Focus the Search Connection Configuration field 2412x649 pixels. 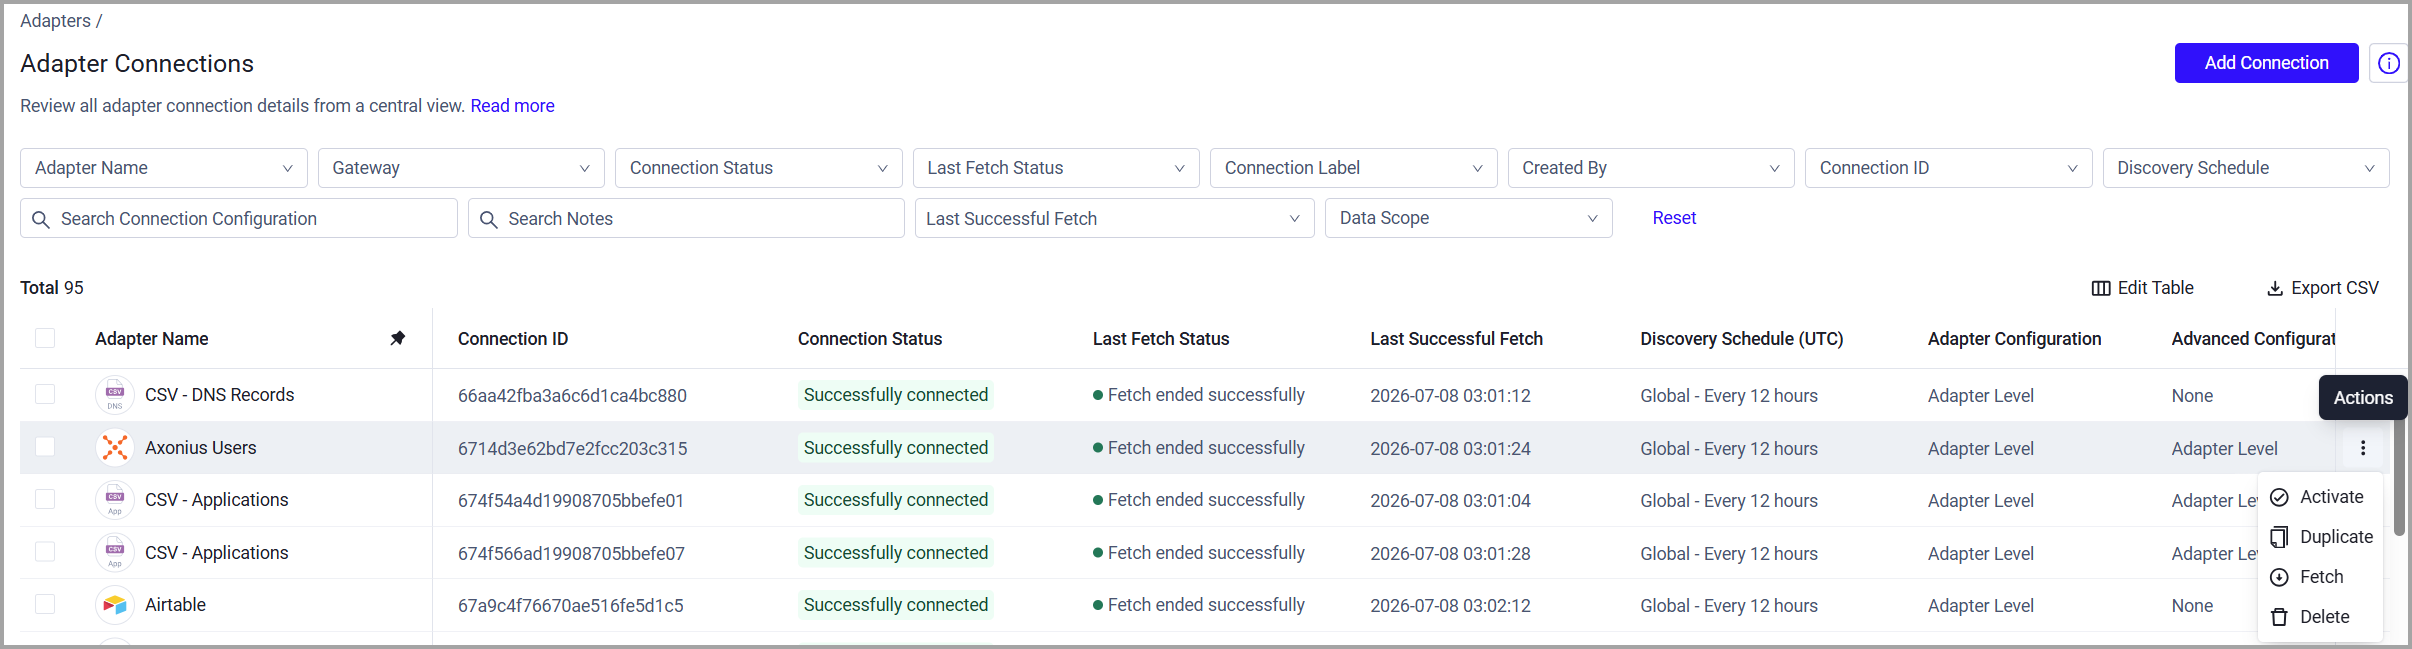coord(239,218)
